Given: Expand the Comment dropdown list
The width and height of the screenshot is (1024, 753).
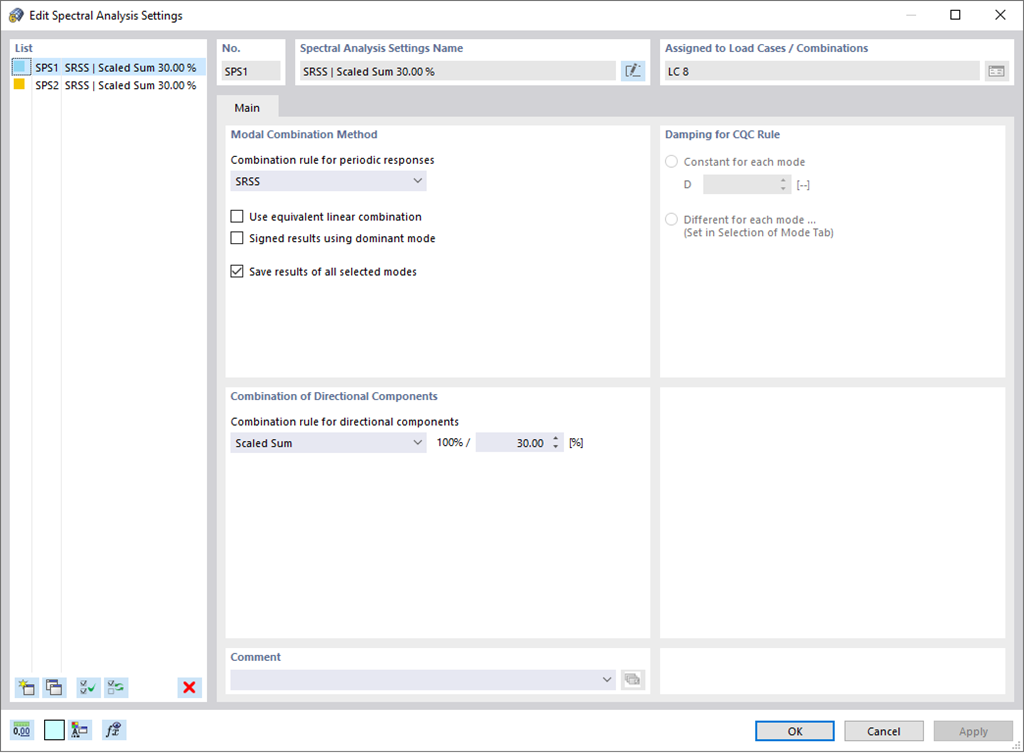Looking at the screenshot, I should point(607,679).
